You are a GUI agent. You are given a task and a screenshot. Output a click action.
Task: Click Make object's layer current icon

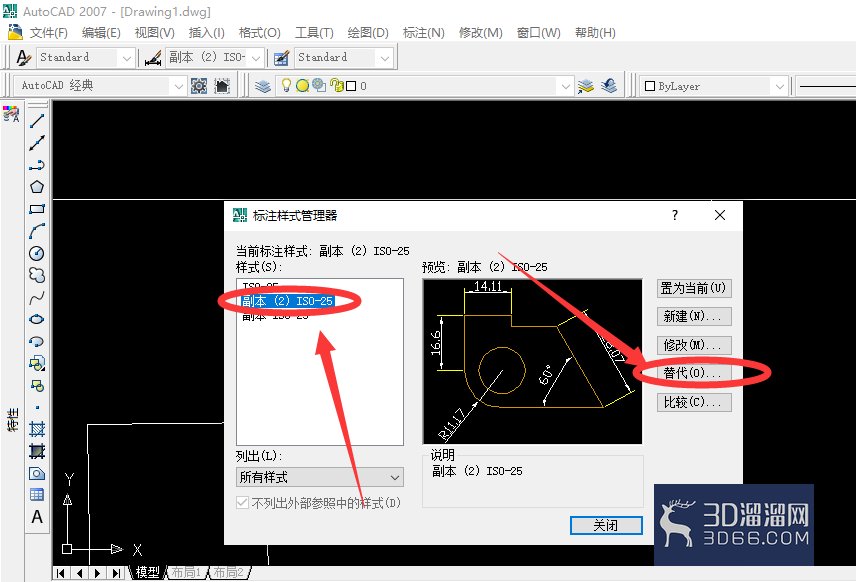pos(586,86)
